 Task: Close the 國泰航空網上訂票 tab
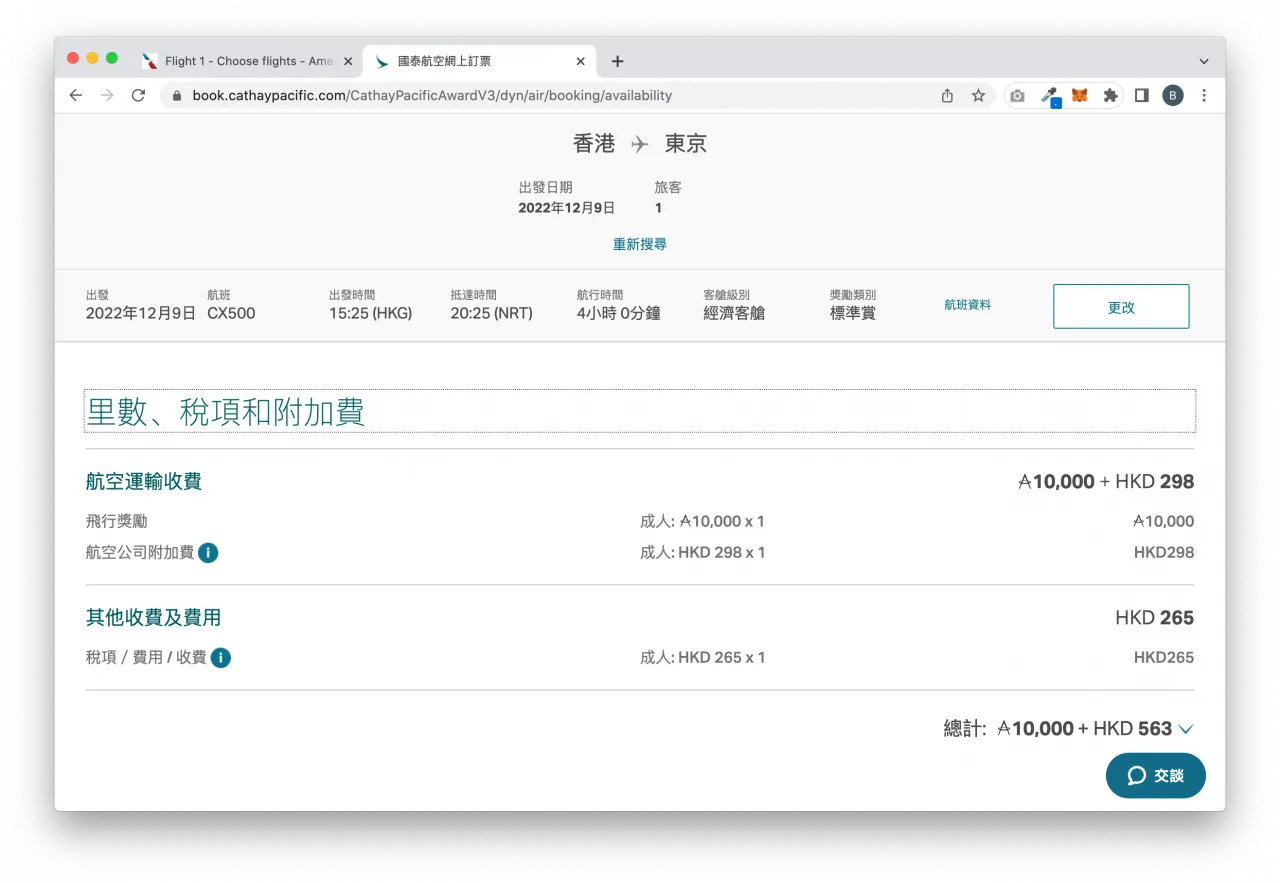[580, 61]
